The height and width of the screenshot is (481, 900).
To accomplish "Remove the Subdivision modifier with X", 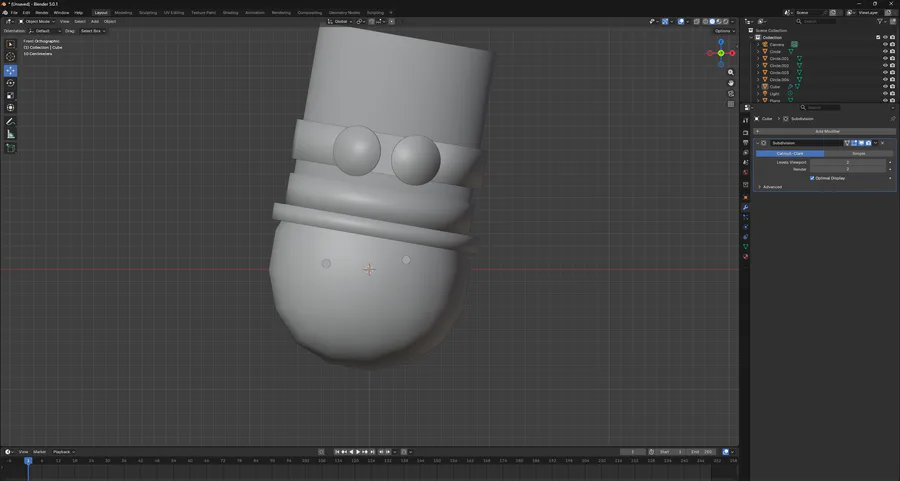I will pos(883,143).
